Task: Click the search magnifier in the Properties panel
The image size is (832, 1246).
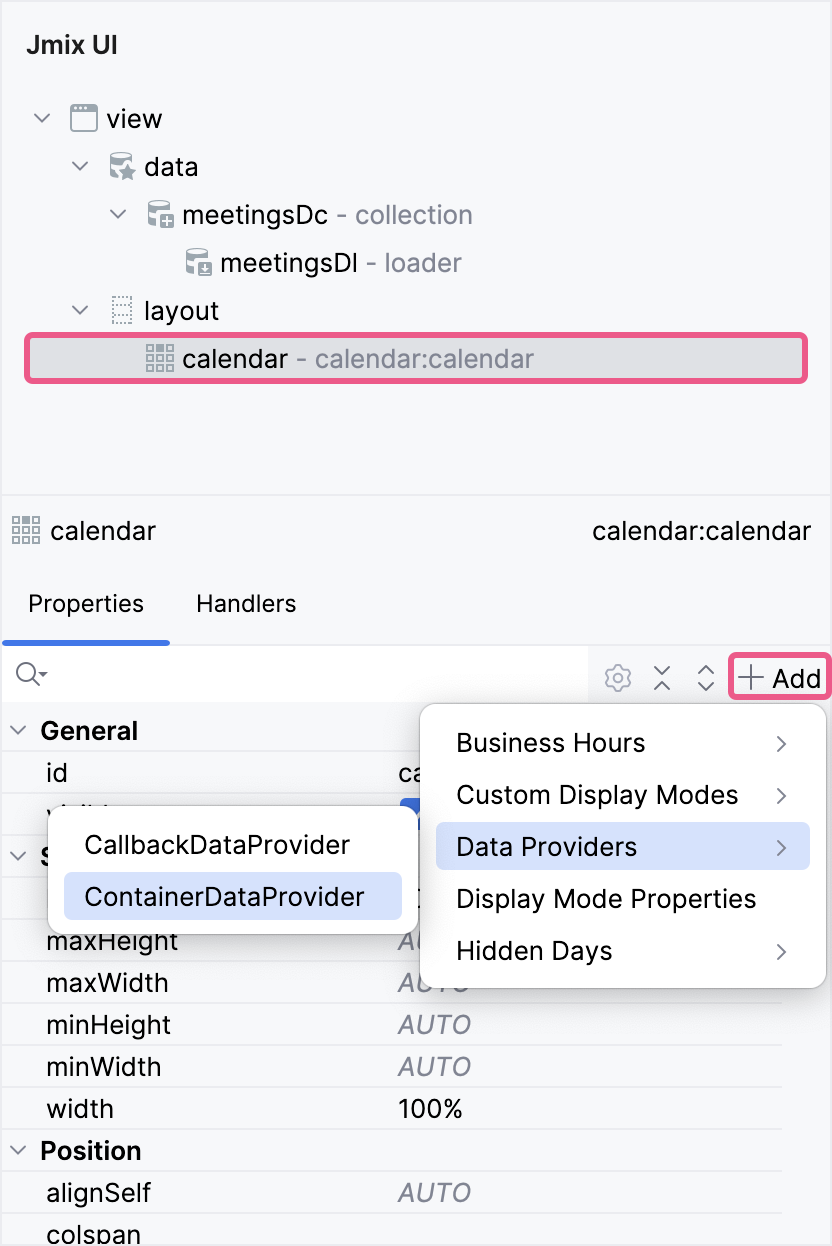Action: click(29, 674)
